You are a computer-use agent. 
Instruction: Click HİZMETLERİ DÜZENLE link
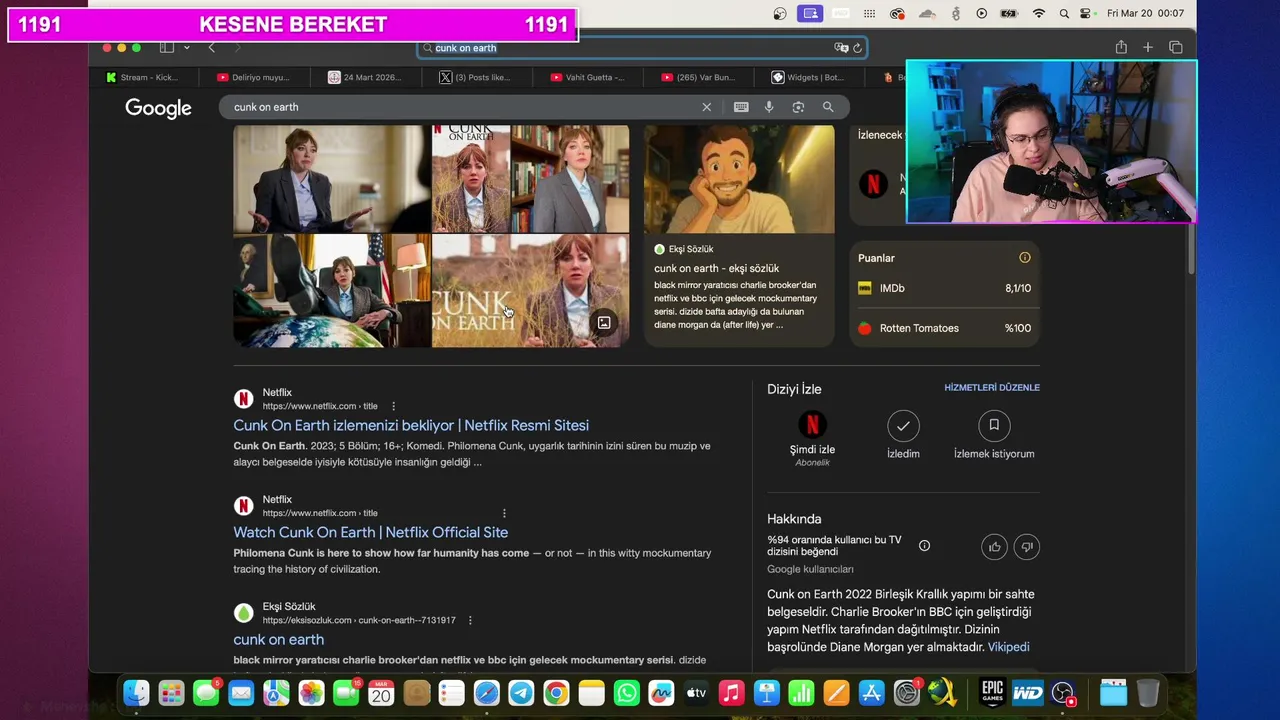[992, 387]
